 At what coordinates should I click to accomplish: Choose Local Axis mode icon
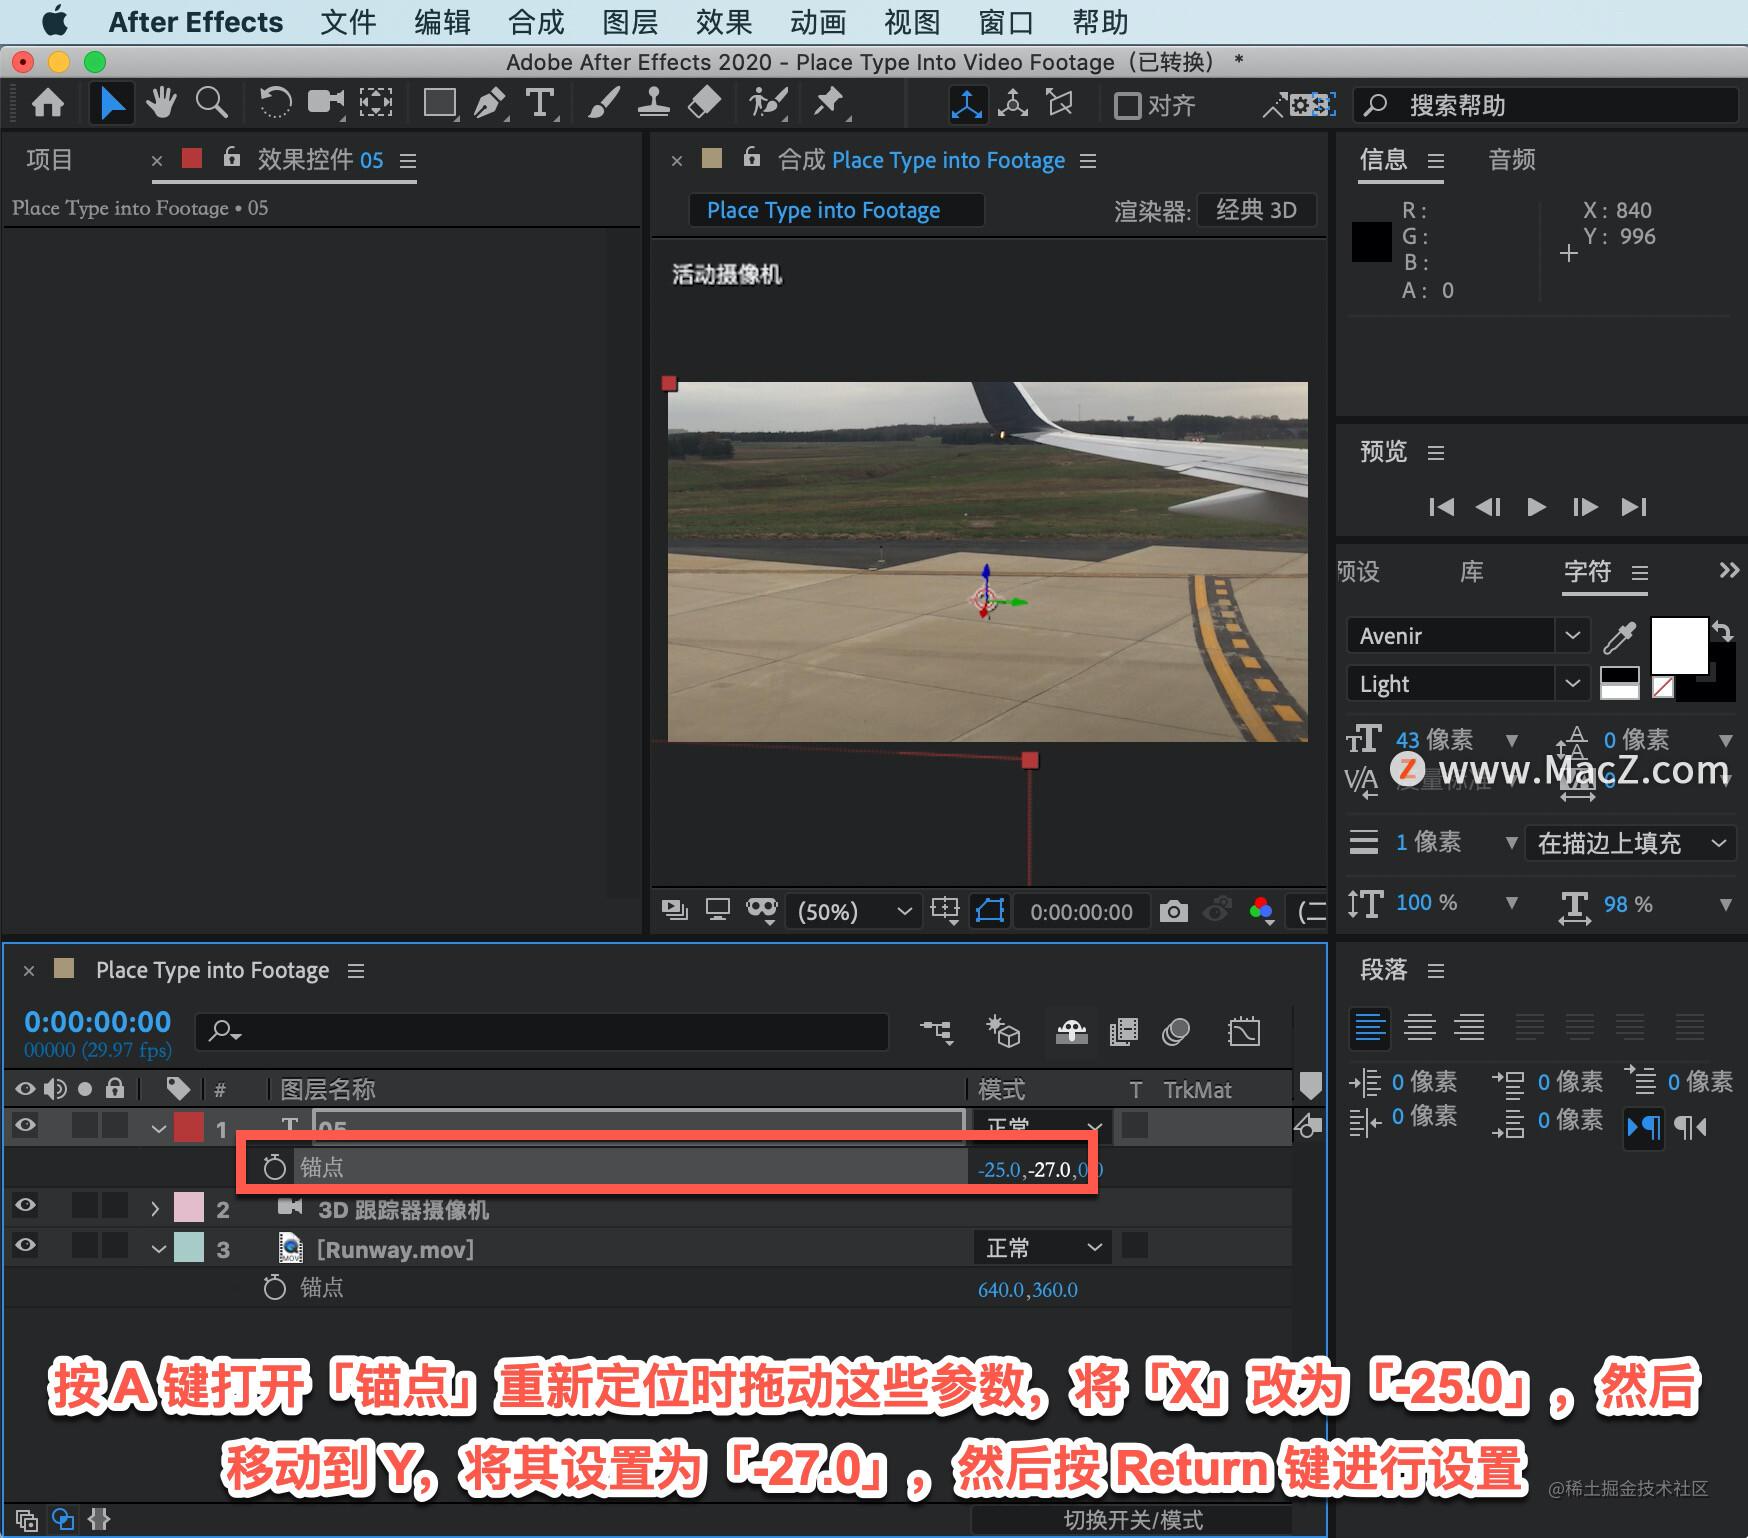967,104
